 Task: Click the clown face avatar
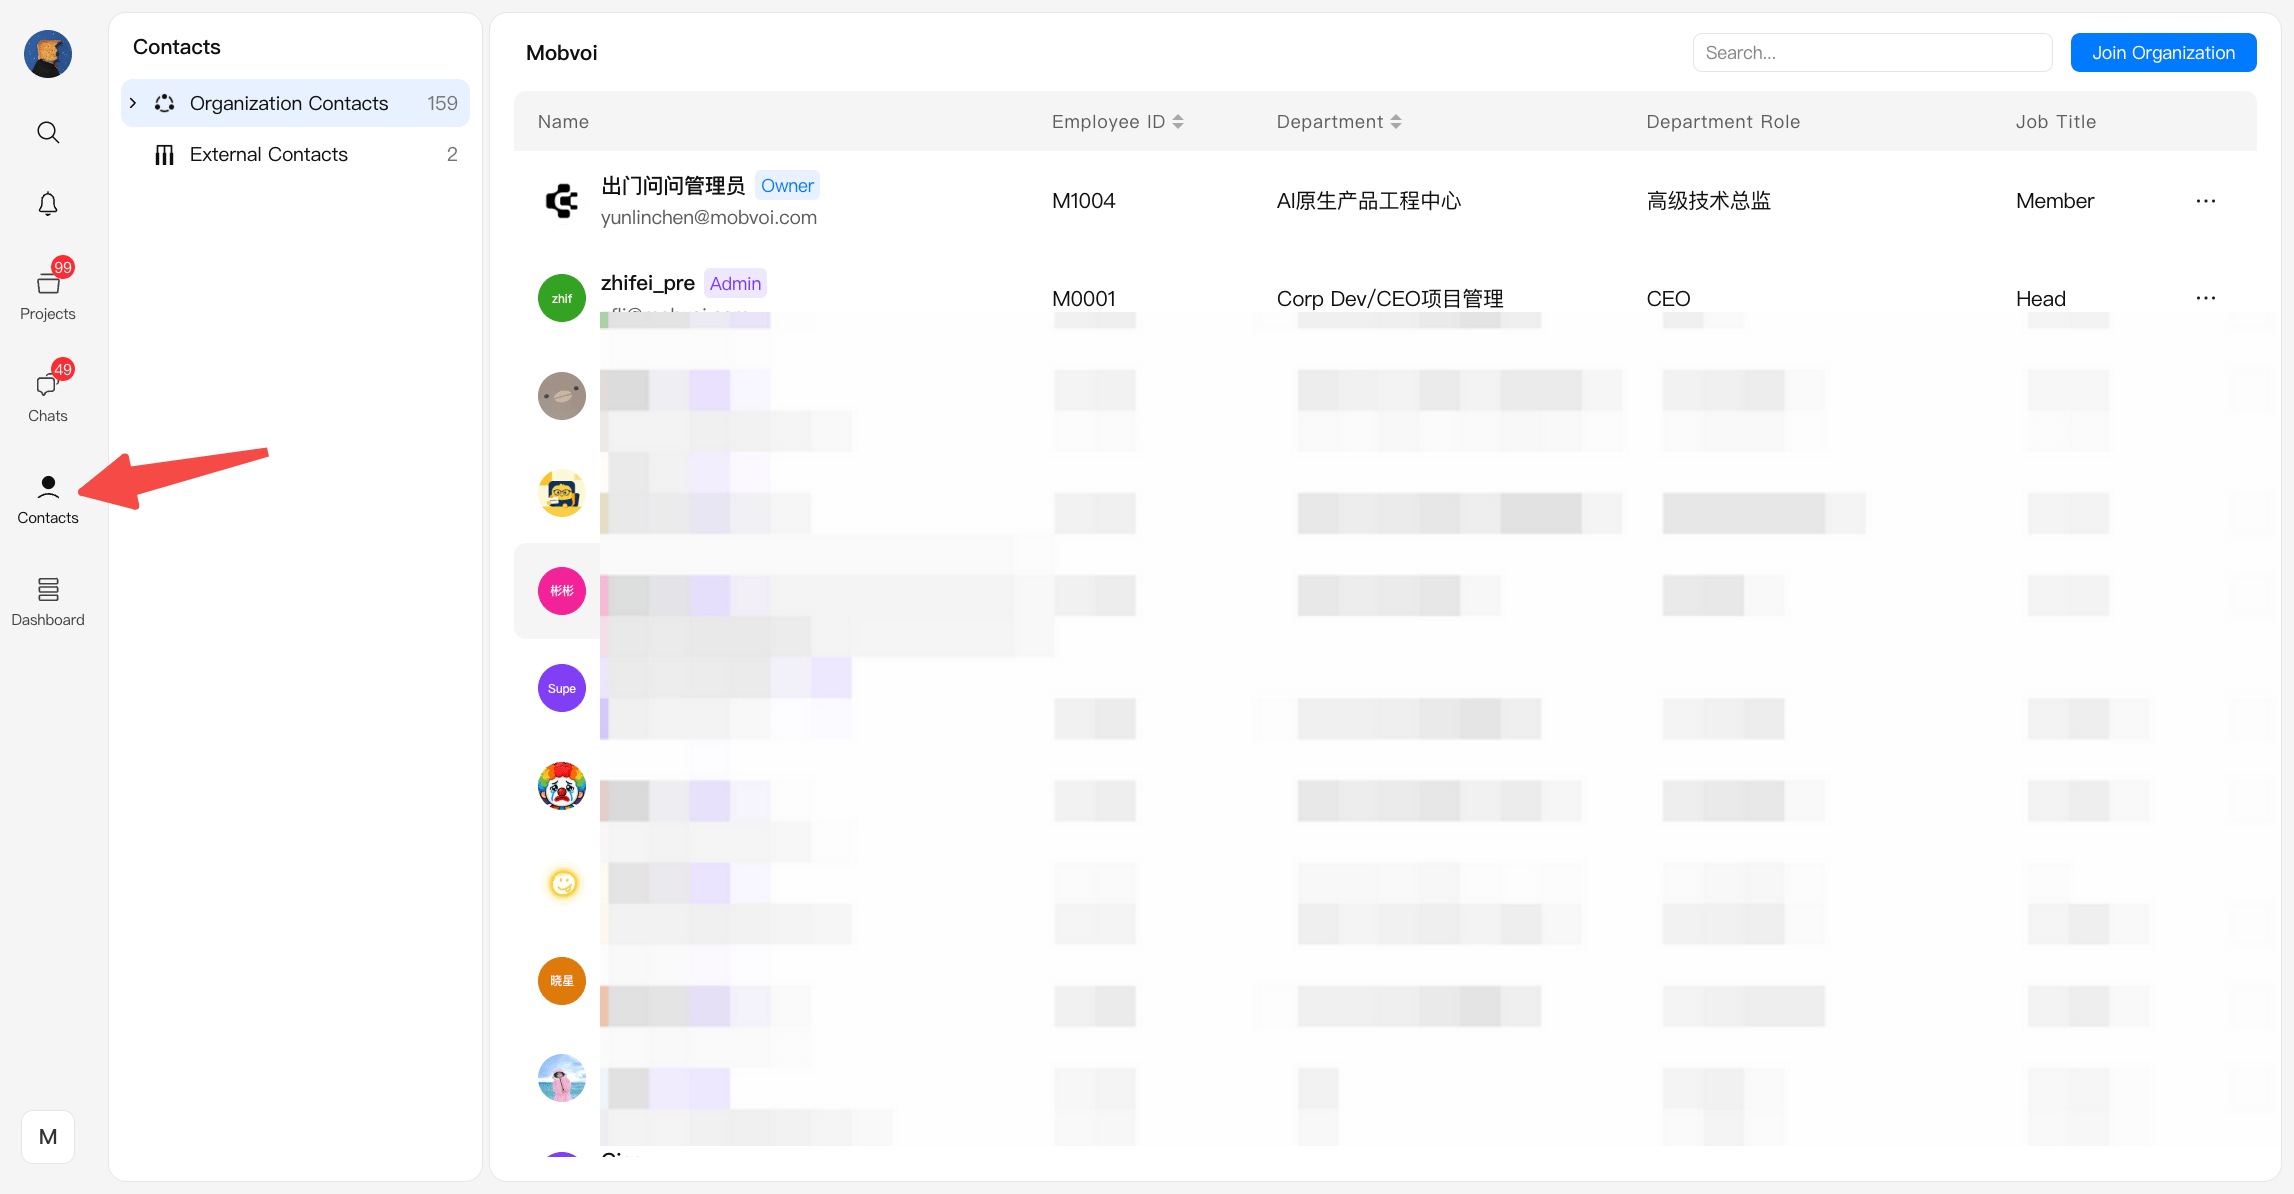tap(562, 786)
